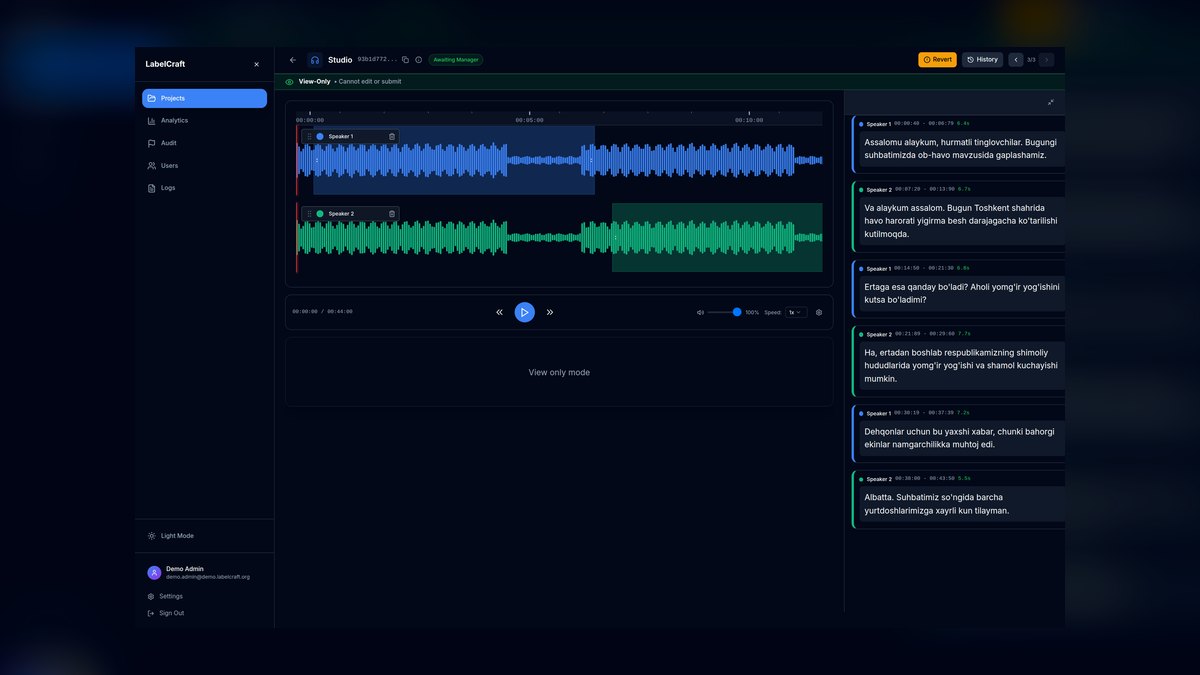1200x675 pixels.
Task: Open the Projects section
Action: [x=204, y=98]
